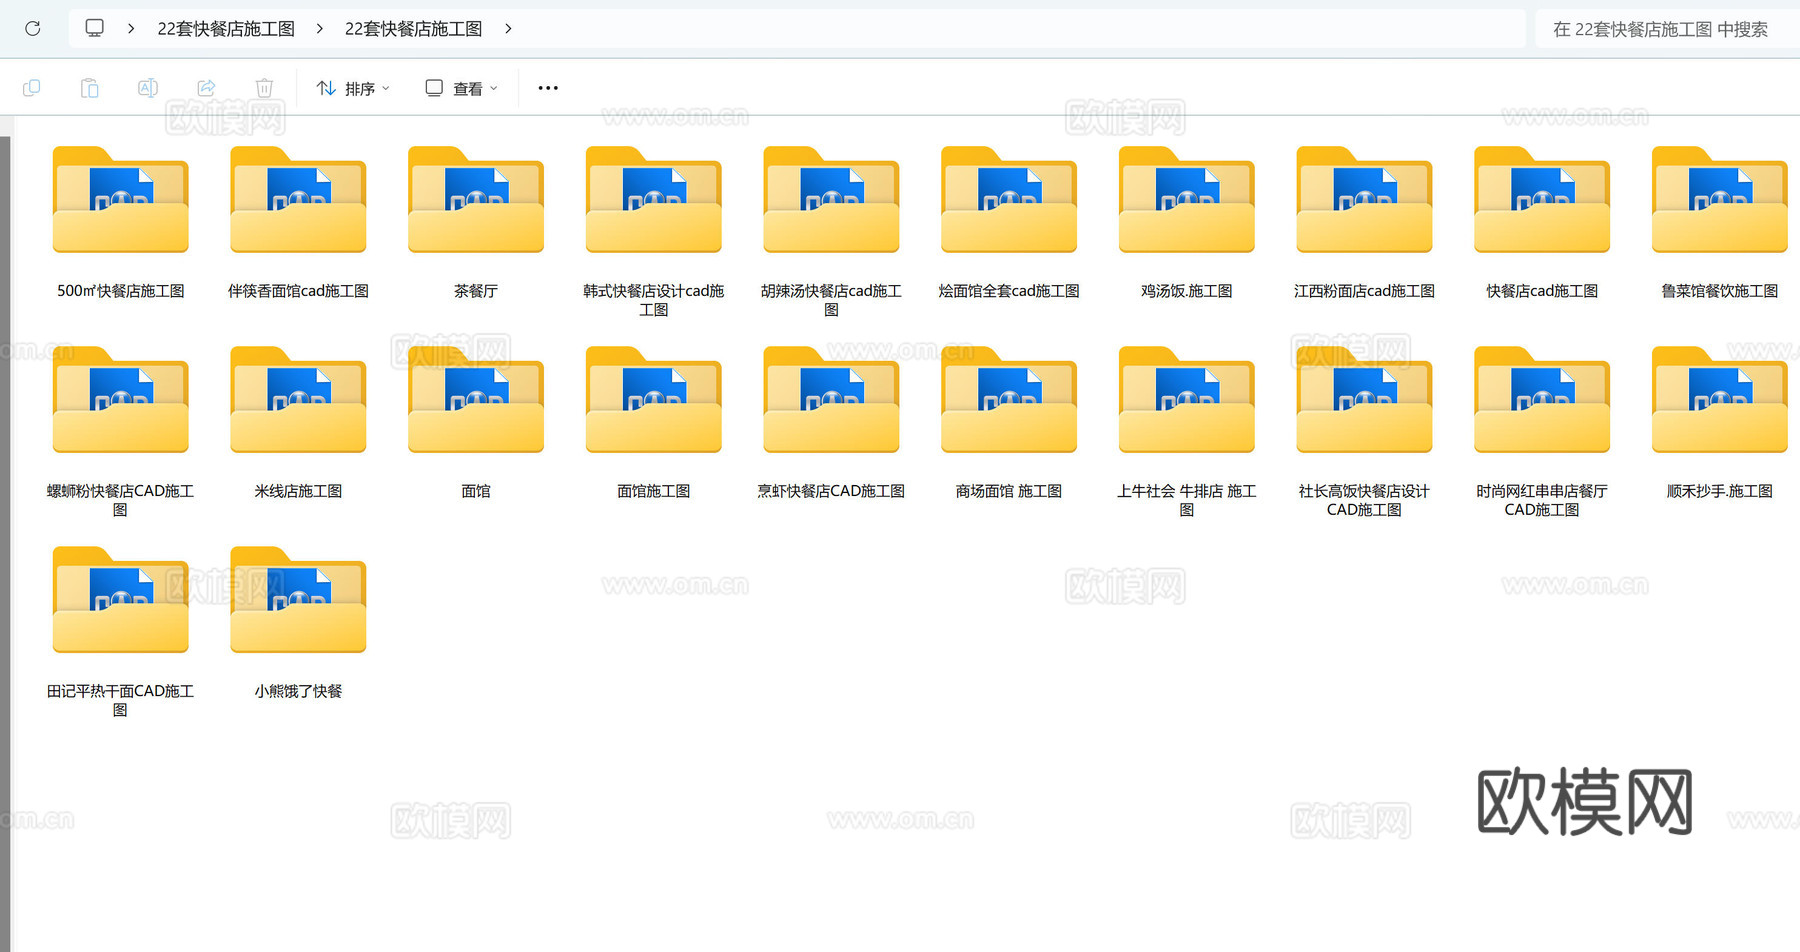The height and width of the screenshot is (952, 1800).
Task: Click the Share toolbar icon
Action: (206, 88)
